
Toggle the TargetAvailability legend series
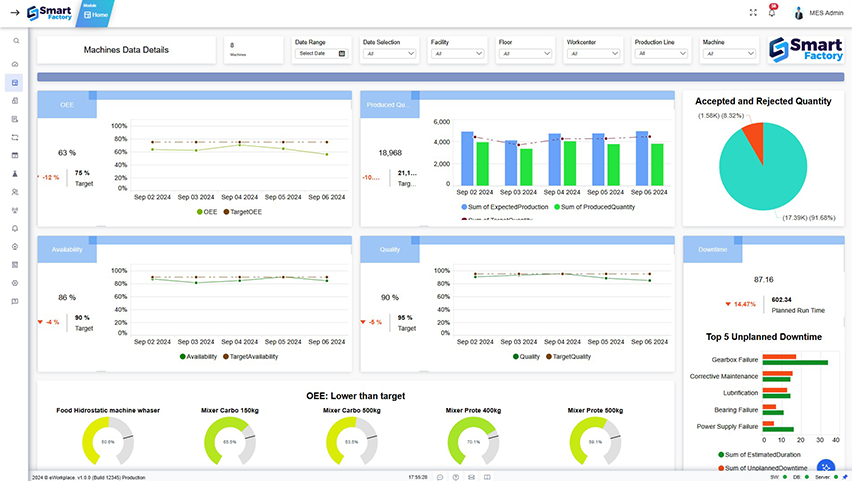[250, 357]
